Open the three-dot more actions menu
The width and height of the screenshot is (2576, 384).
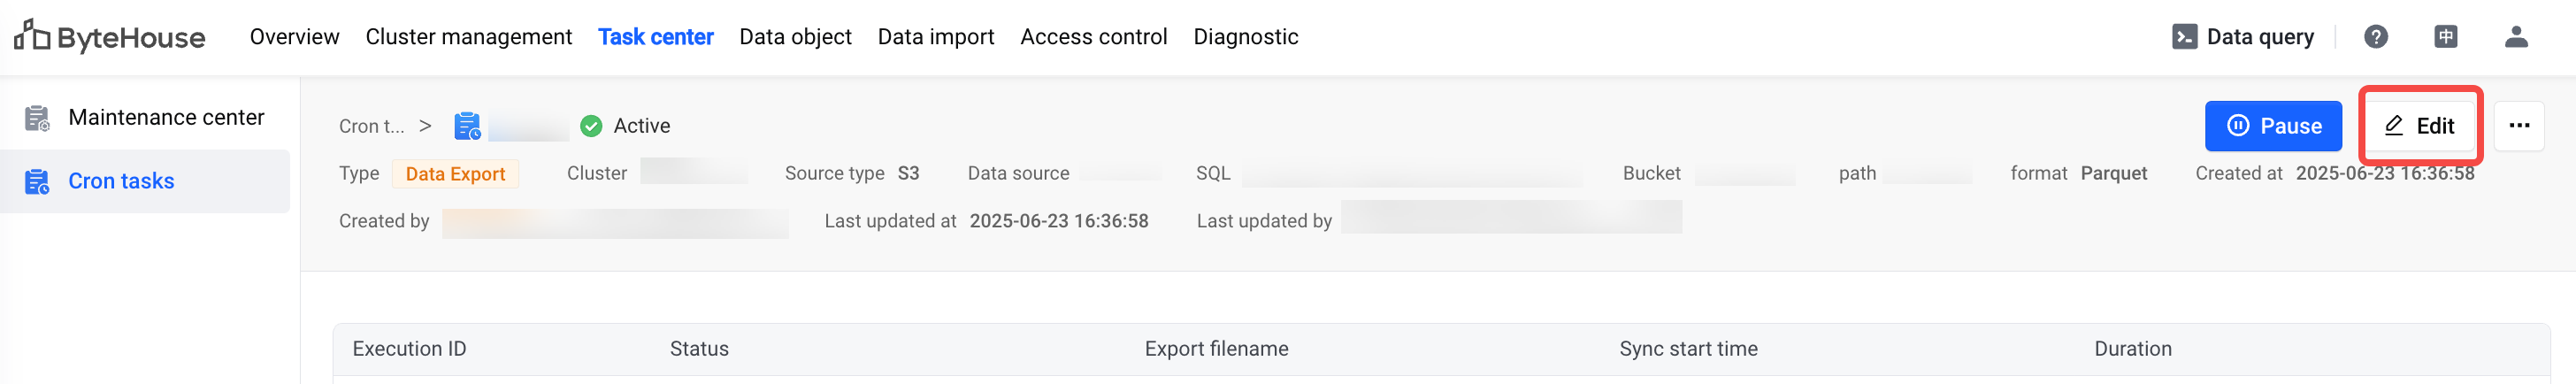click(2519, 126)
